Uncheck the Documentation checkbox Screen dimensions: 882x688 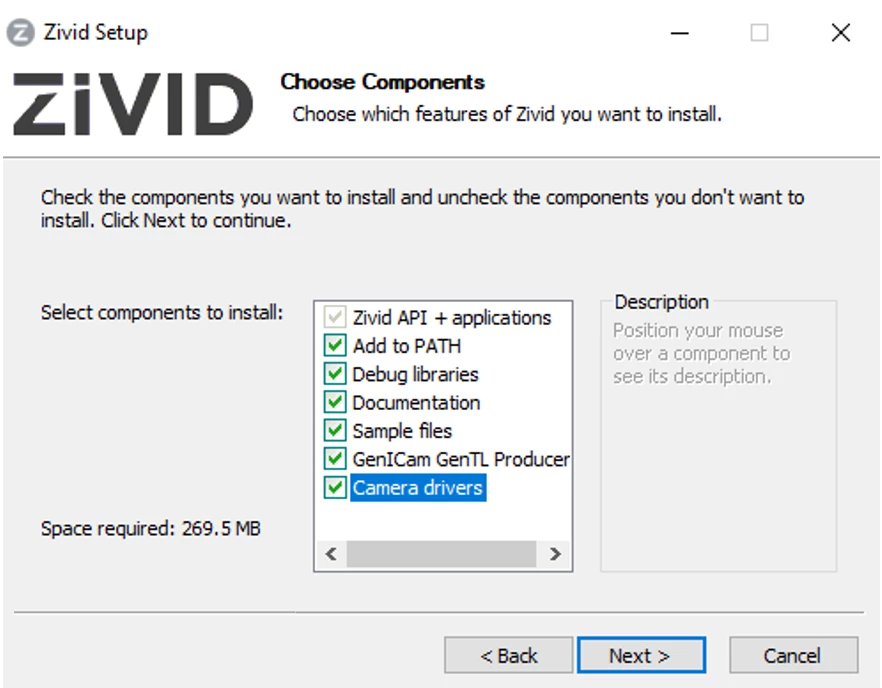point(335,402)
